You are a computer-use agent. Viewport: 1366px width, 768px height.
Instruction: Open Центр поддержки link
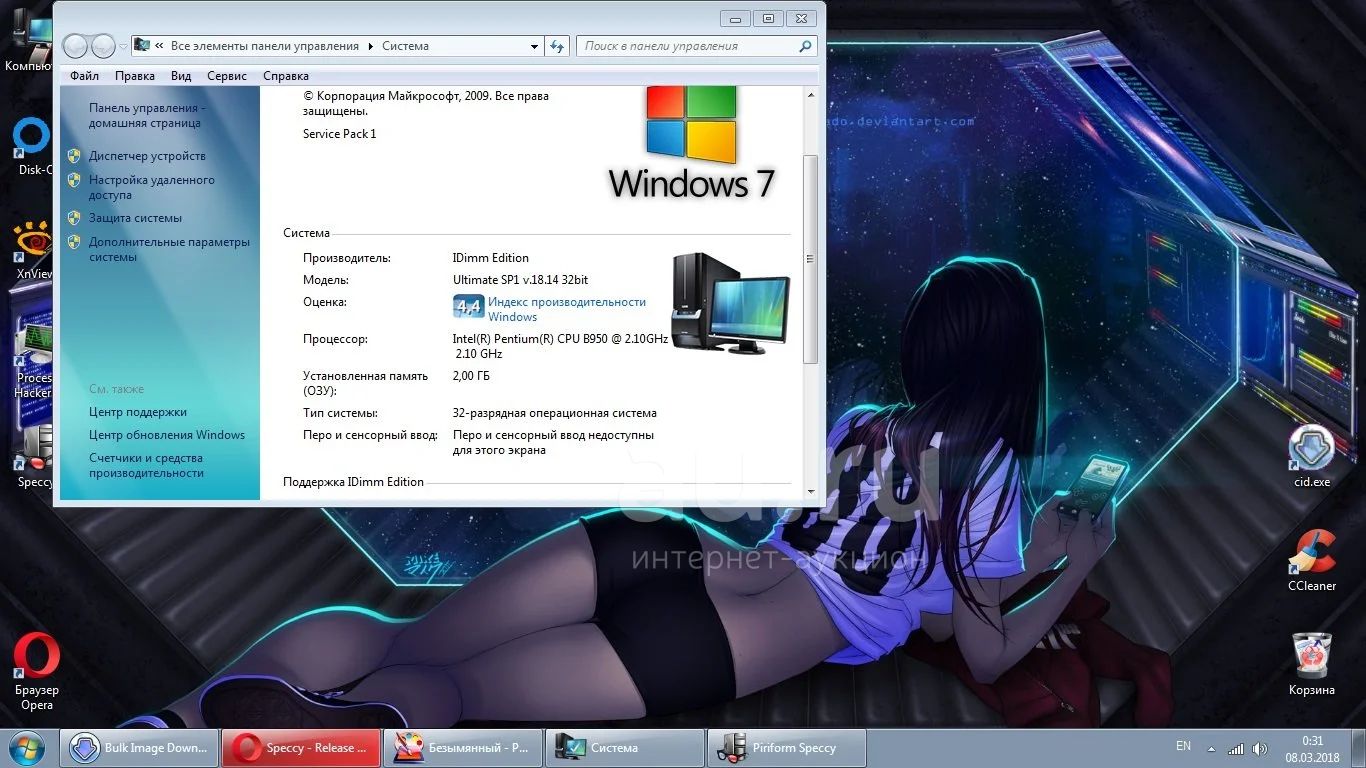click(x=138, y=412)
